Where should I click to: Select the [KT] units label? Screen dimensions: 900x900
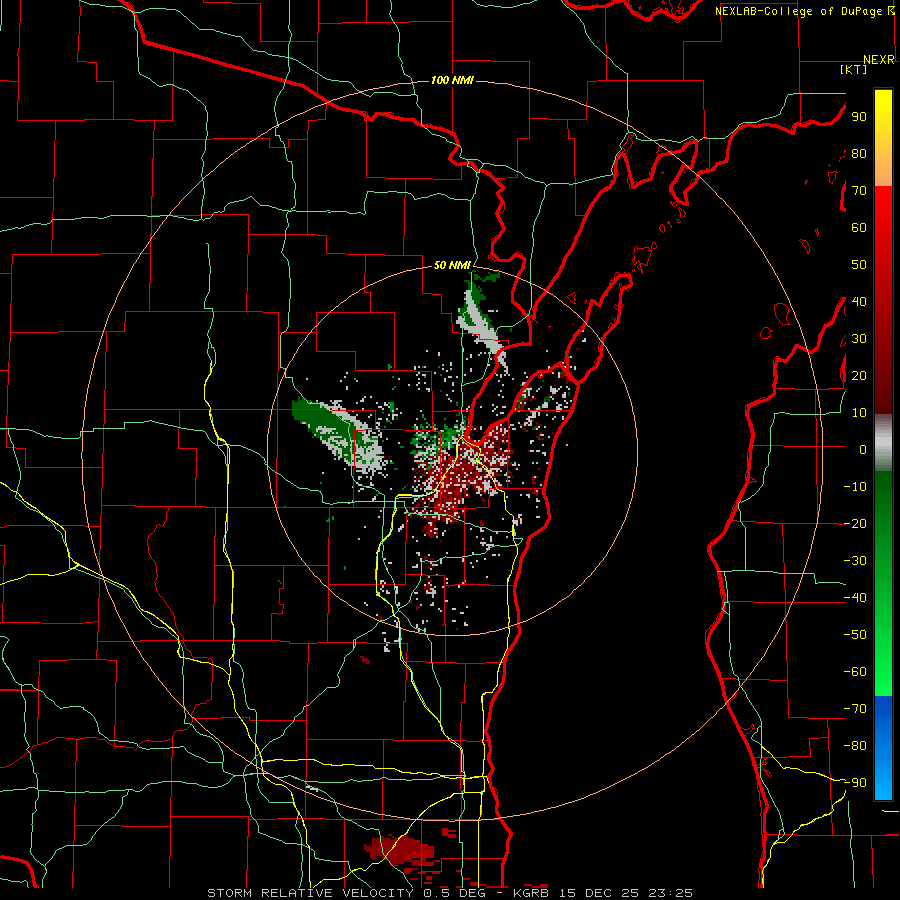click(x=854, y=69)
